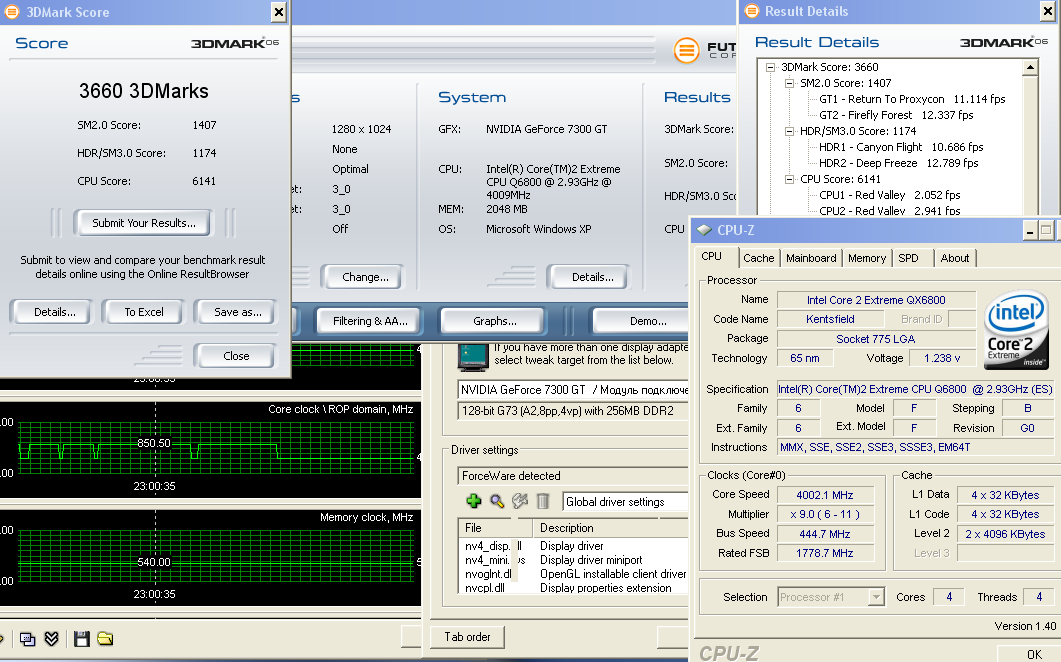The image size is (1061, 662).
Task: Click the Submit Your Results button
Action: point(143,223)
